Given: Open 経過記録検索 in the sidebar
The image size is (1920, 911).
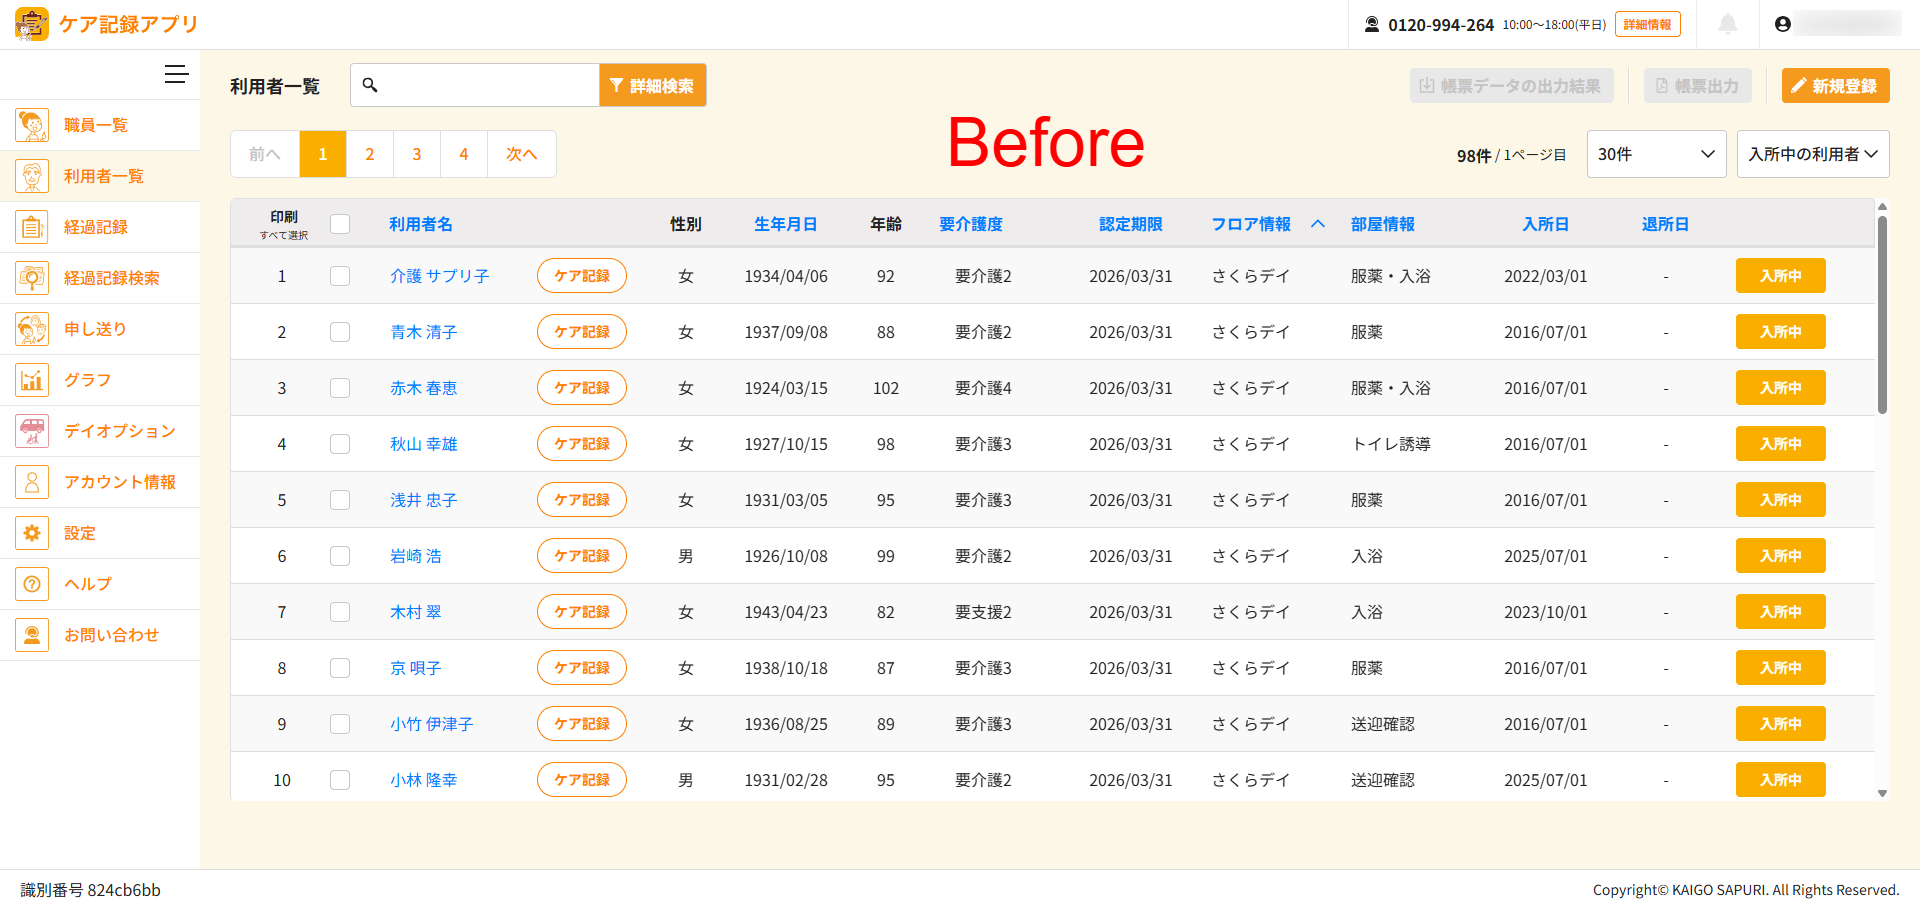Looking at the screenshot, I should click(x=111, y=278).
